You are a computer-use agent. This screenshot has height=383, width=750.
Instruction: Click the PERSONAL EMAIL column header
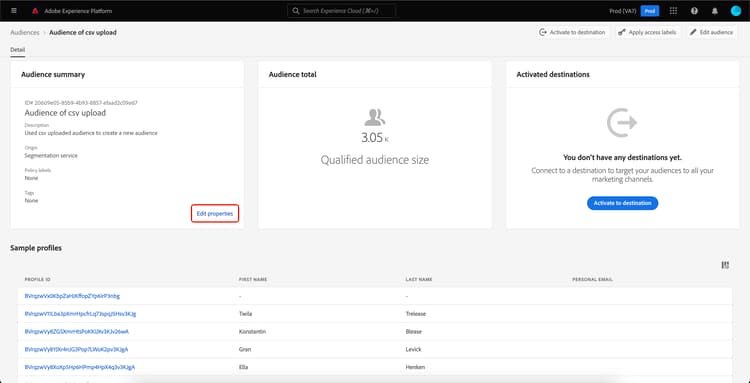[x=592, y=279]
